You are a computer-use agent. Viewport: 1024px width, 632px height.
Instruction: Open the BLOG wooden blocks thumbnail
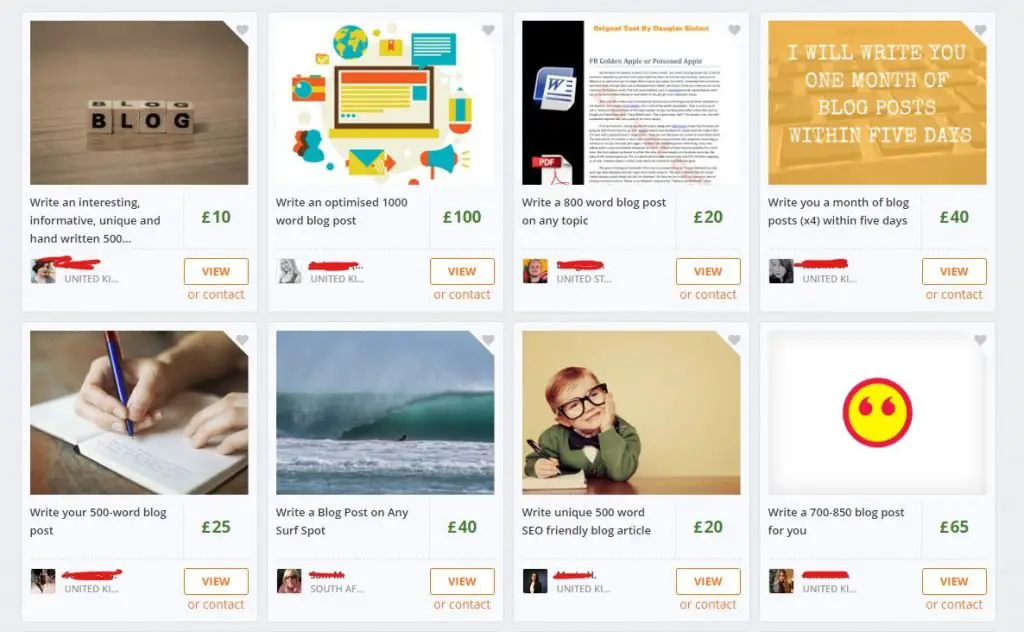click(x=139, y=103)
